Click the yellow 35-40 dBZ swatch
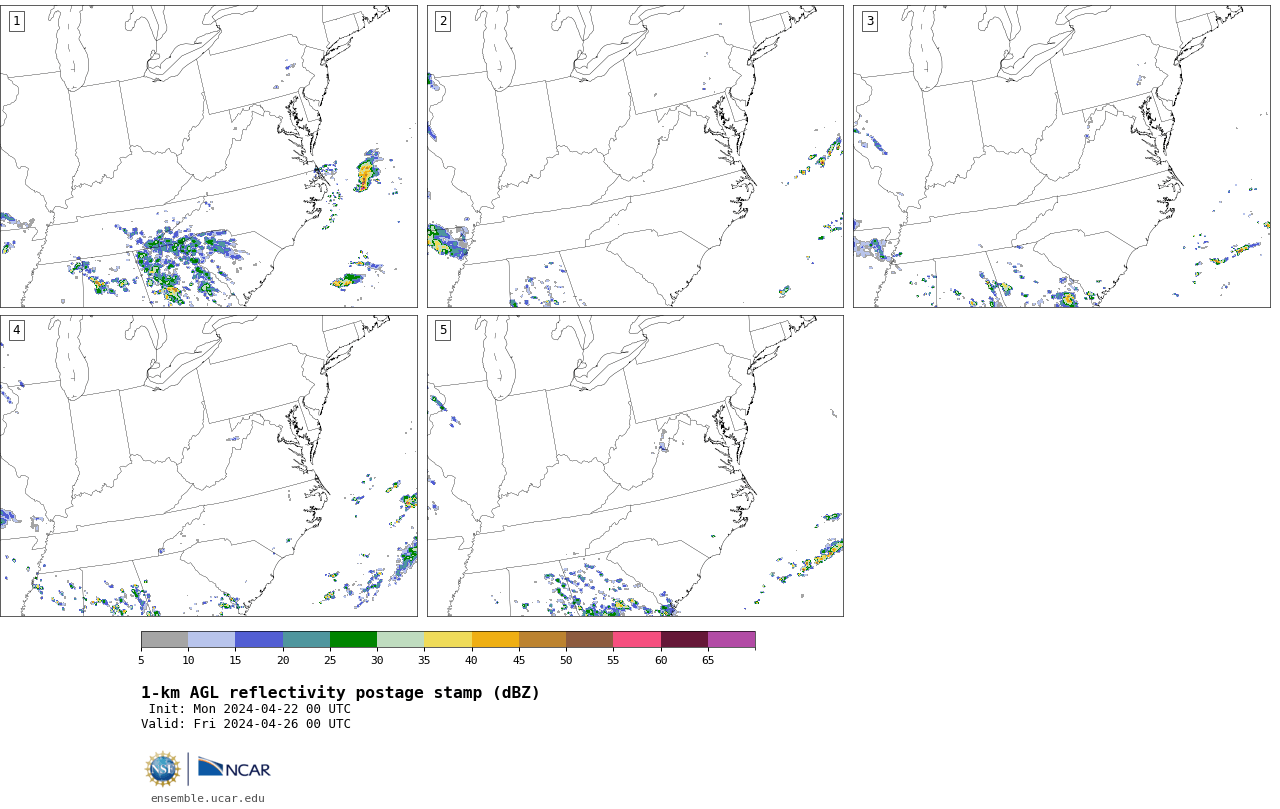 coord(448,640)
